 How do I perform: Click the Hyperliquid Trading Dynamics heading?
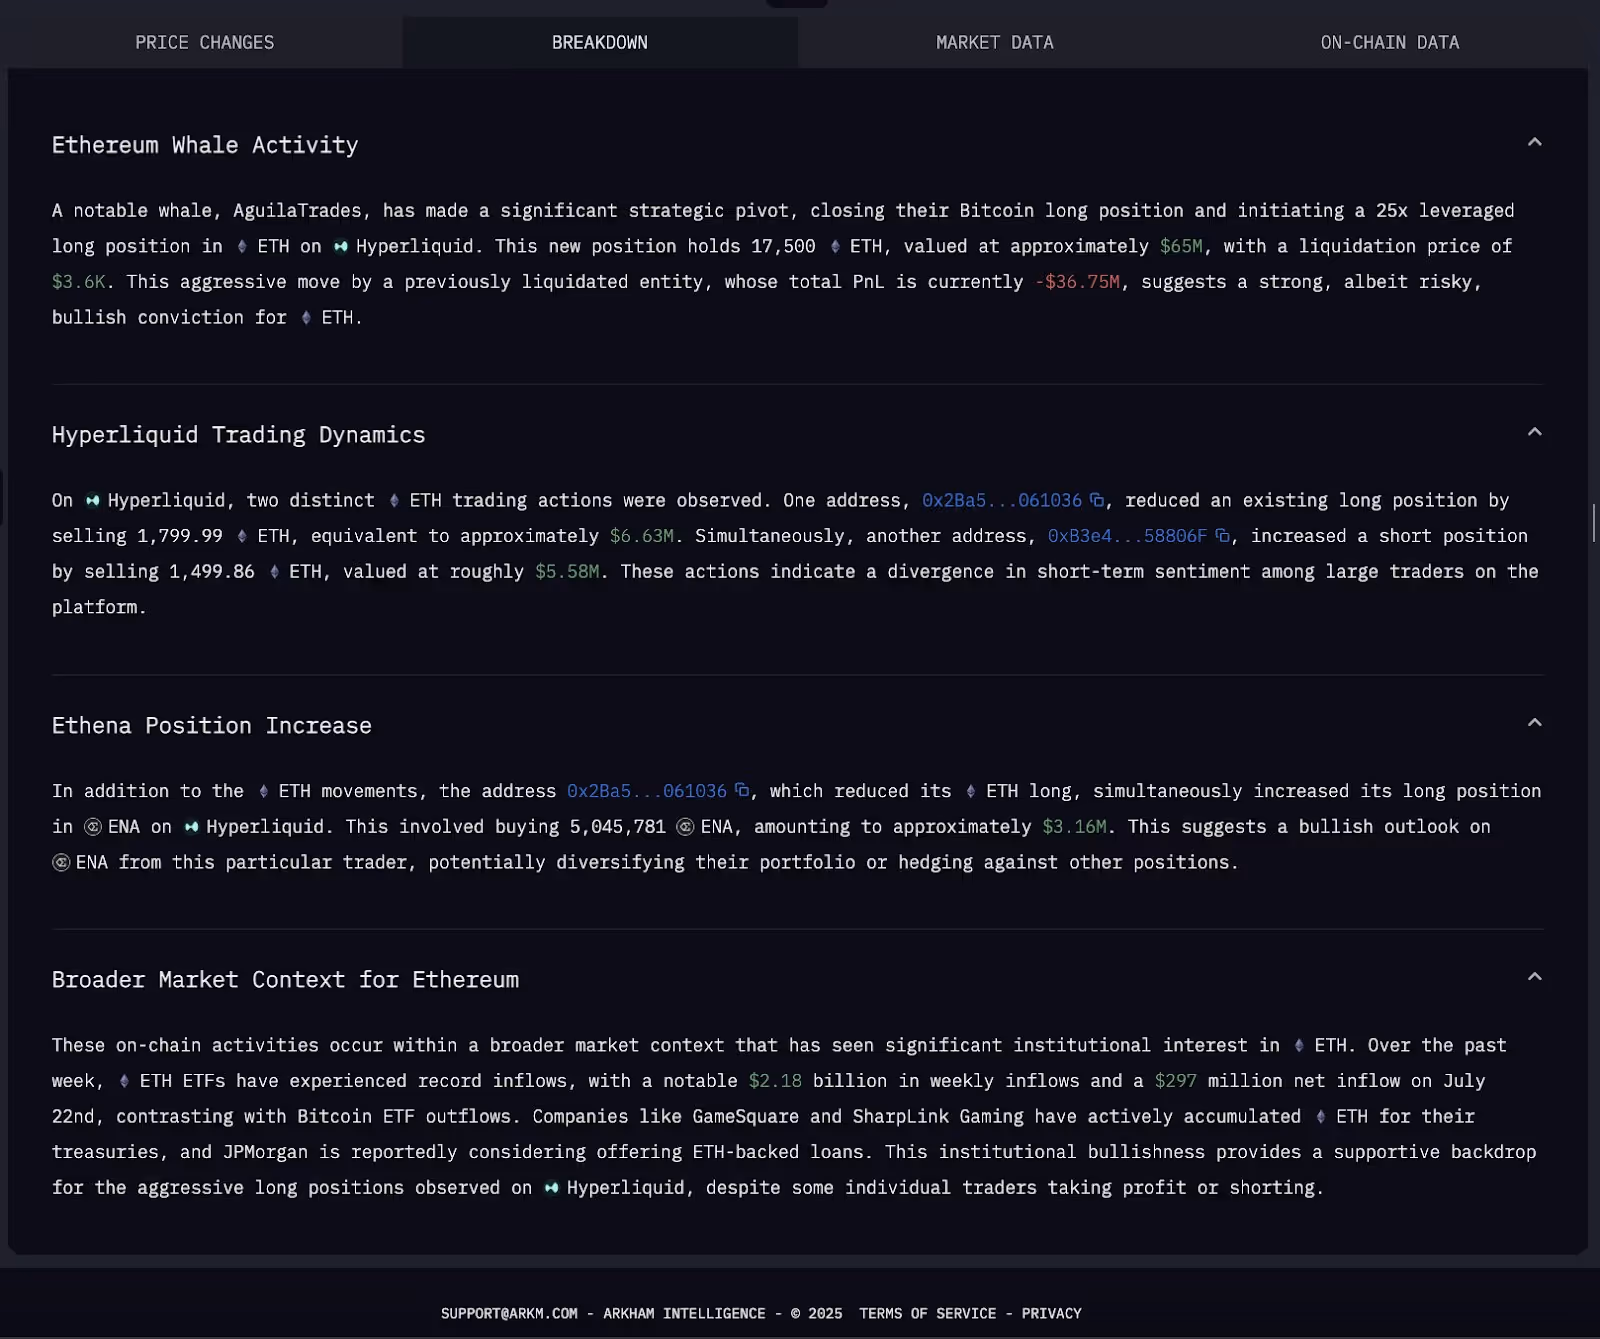click(238, 435)
